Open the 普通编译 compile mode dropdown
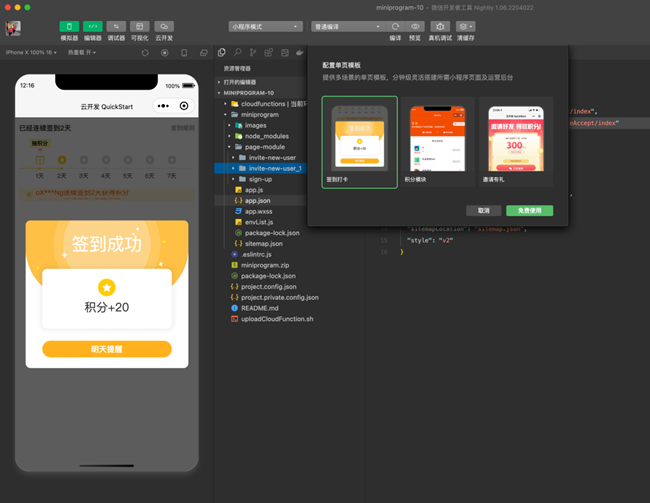Viewport: 650px width, 503px height. [345, 26]
